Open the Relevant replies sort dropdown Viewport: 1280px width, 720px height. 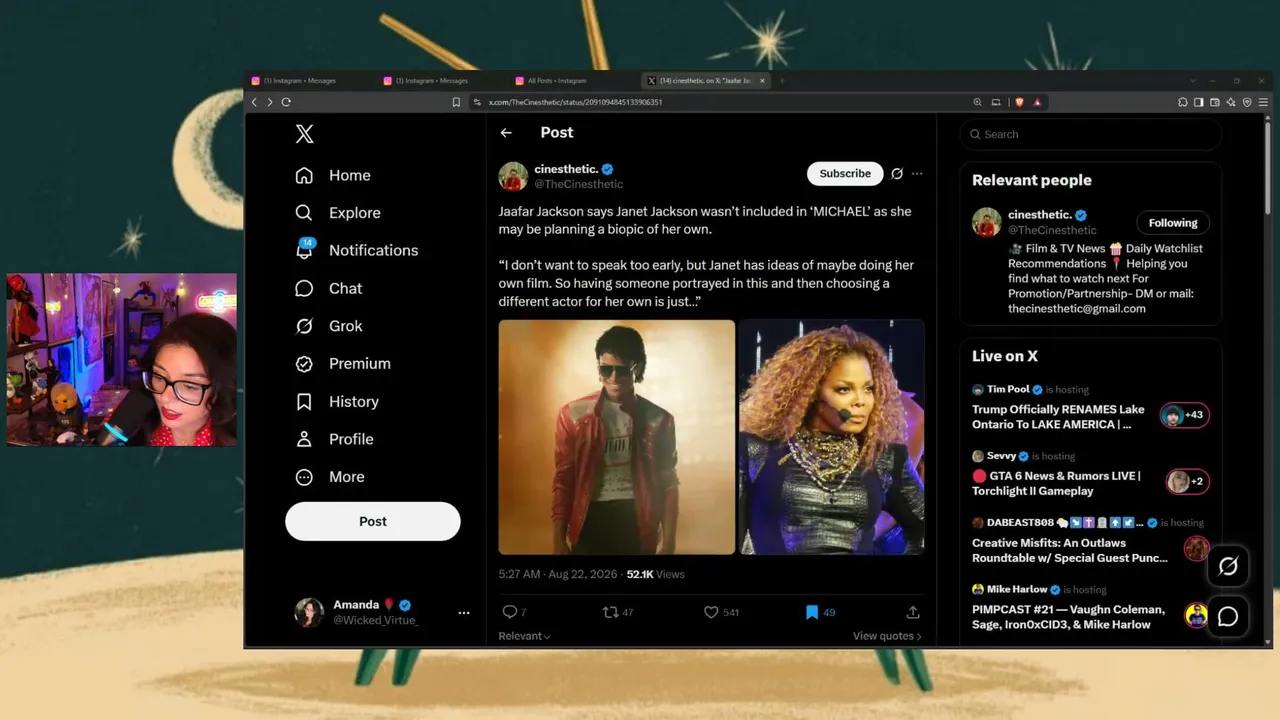[x=525, y=636]
